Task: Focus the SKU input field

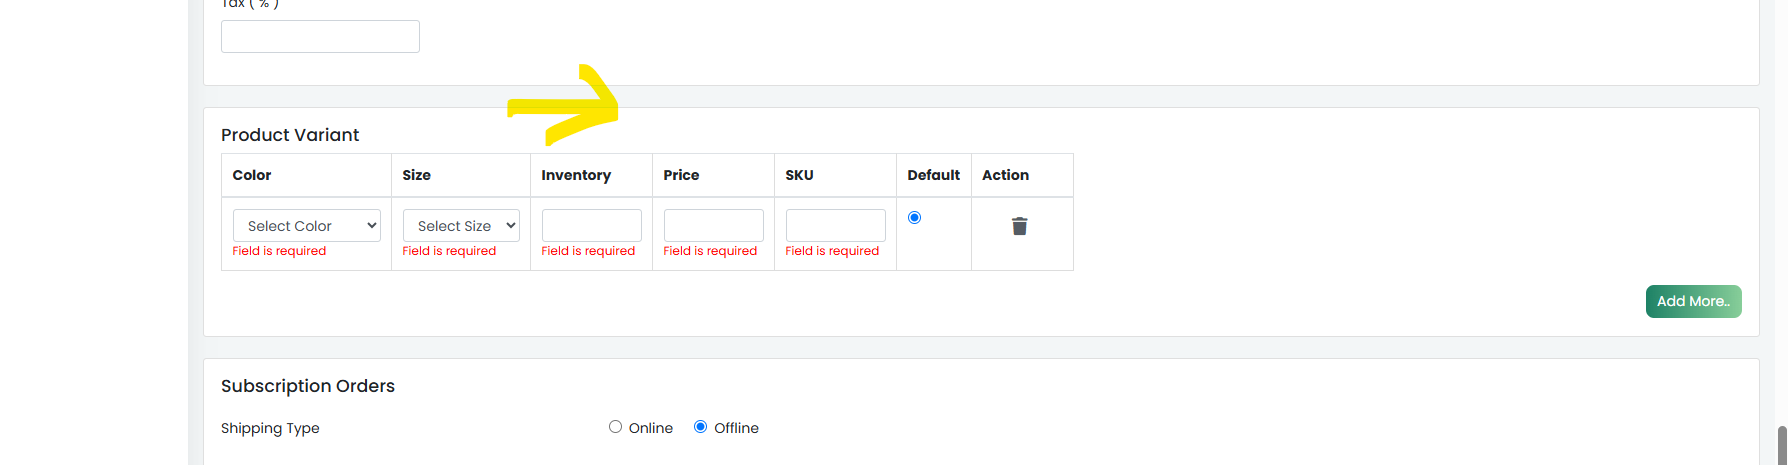Action: tap(836, 226)
